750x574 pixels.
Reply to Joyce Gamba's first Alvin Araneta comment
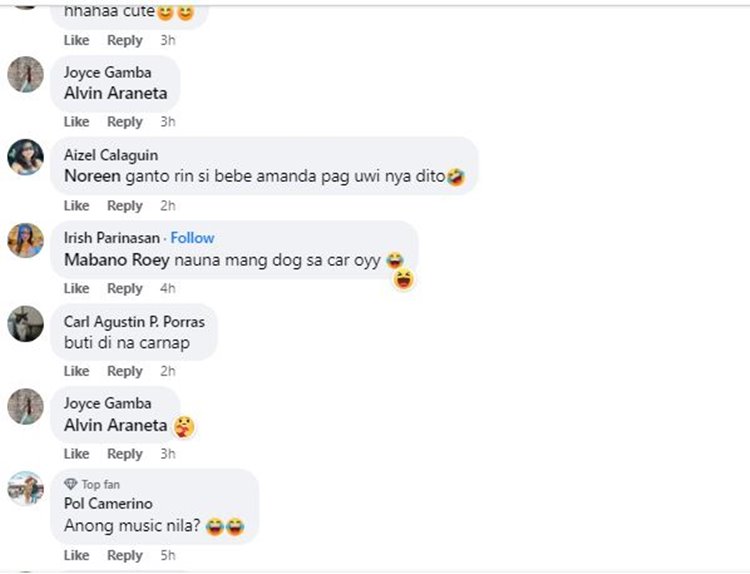(x=125, y=121)
